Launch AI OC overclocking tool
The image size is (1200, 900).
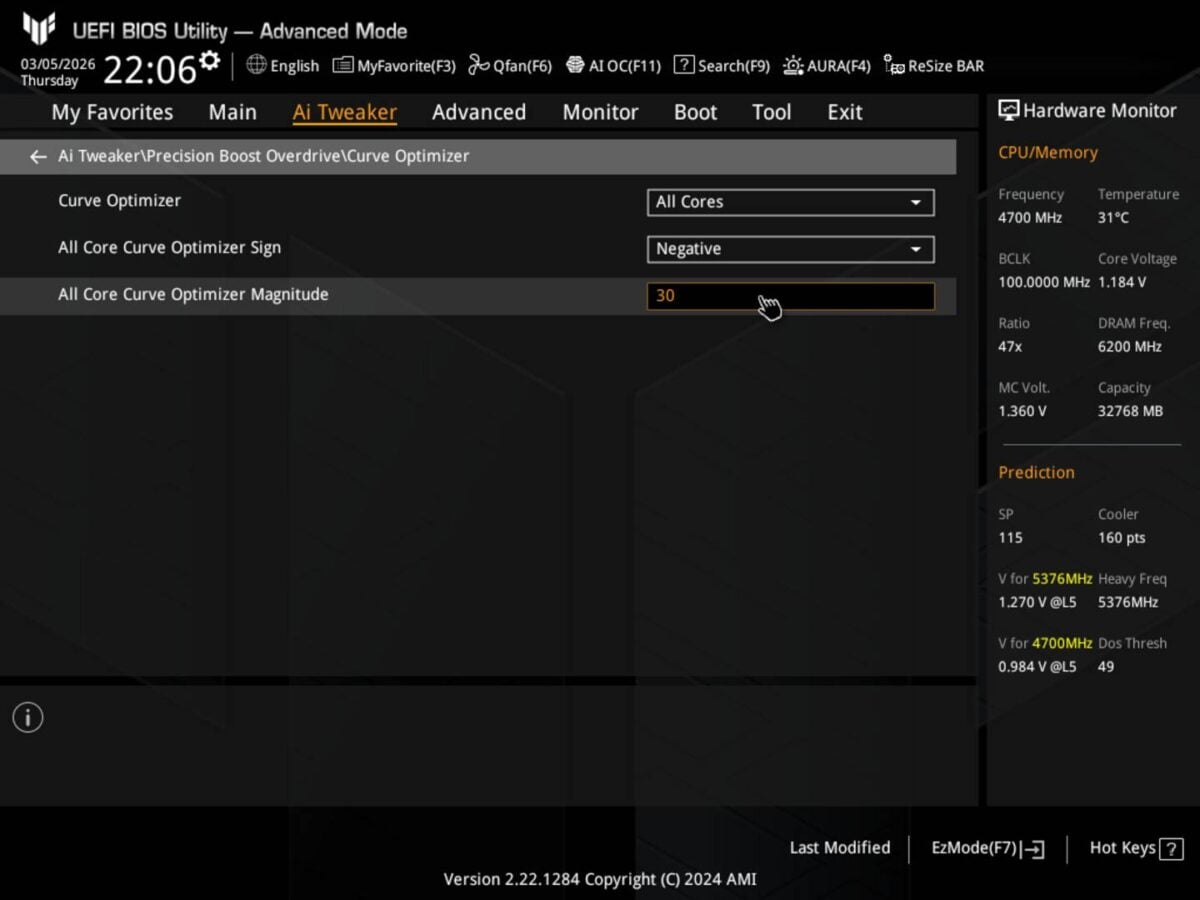coord(613,65)
